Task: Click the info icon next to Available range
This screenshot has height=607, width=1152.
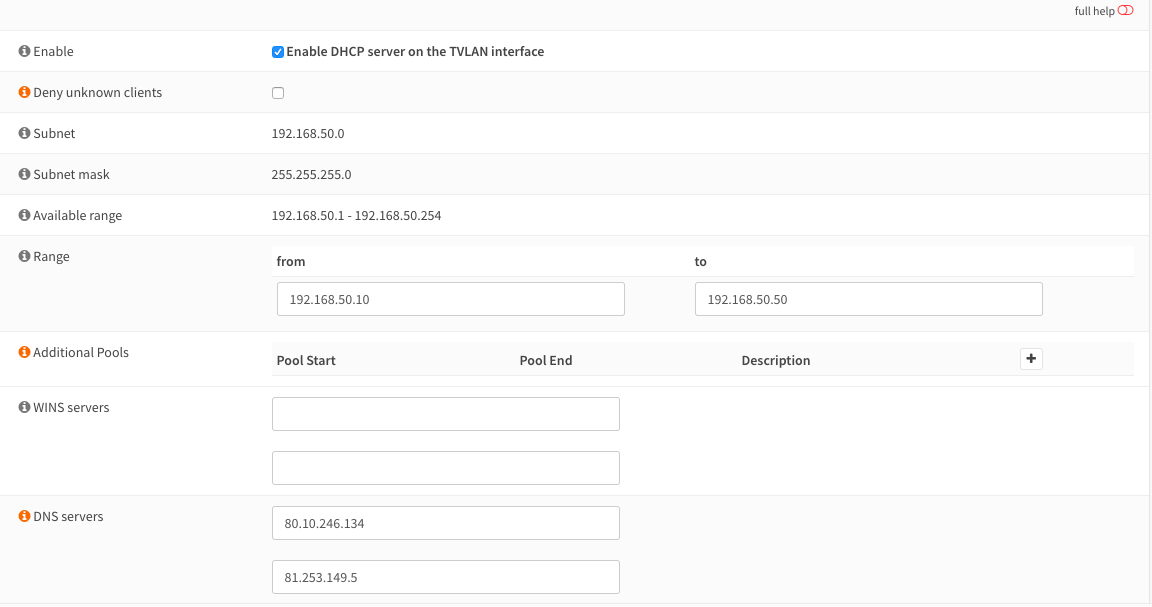Action: pos(24,215)
